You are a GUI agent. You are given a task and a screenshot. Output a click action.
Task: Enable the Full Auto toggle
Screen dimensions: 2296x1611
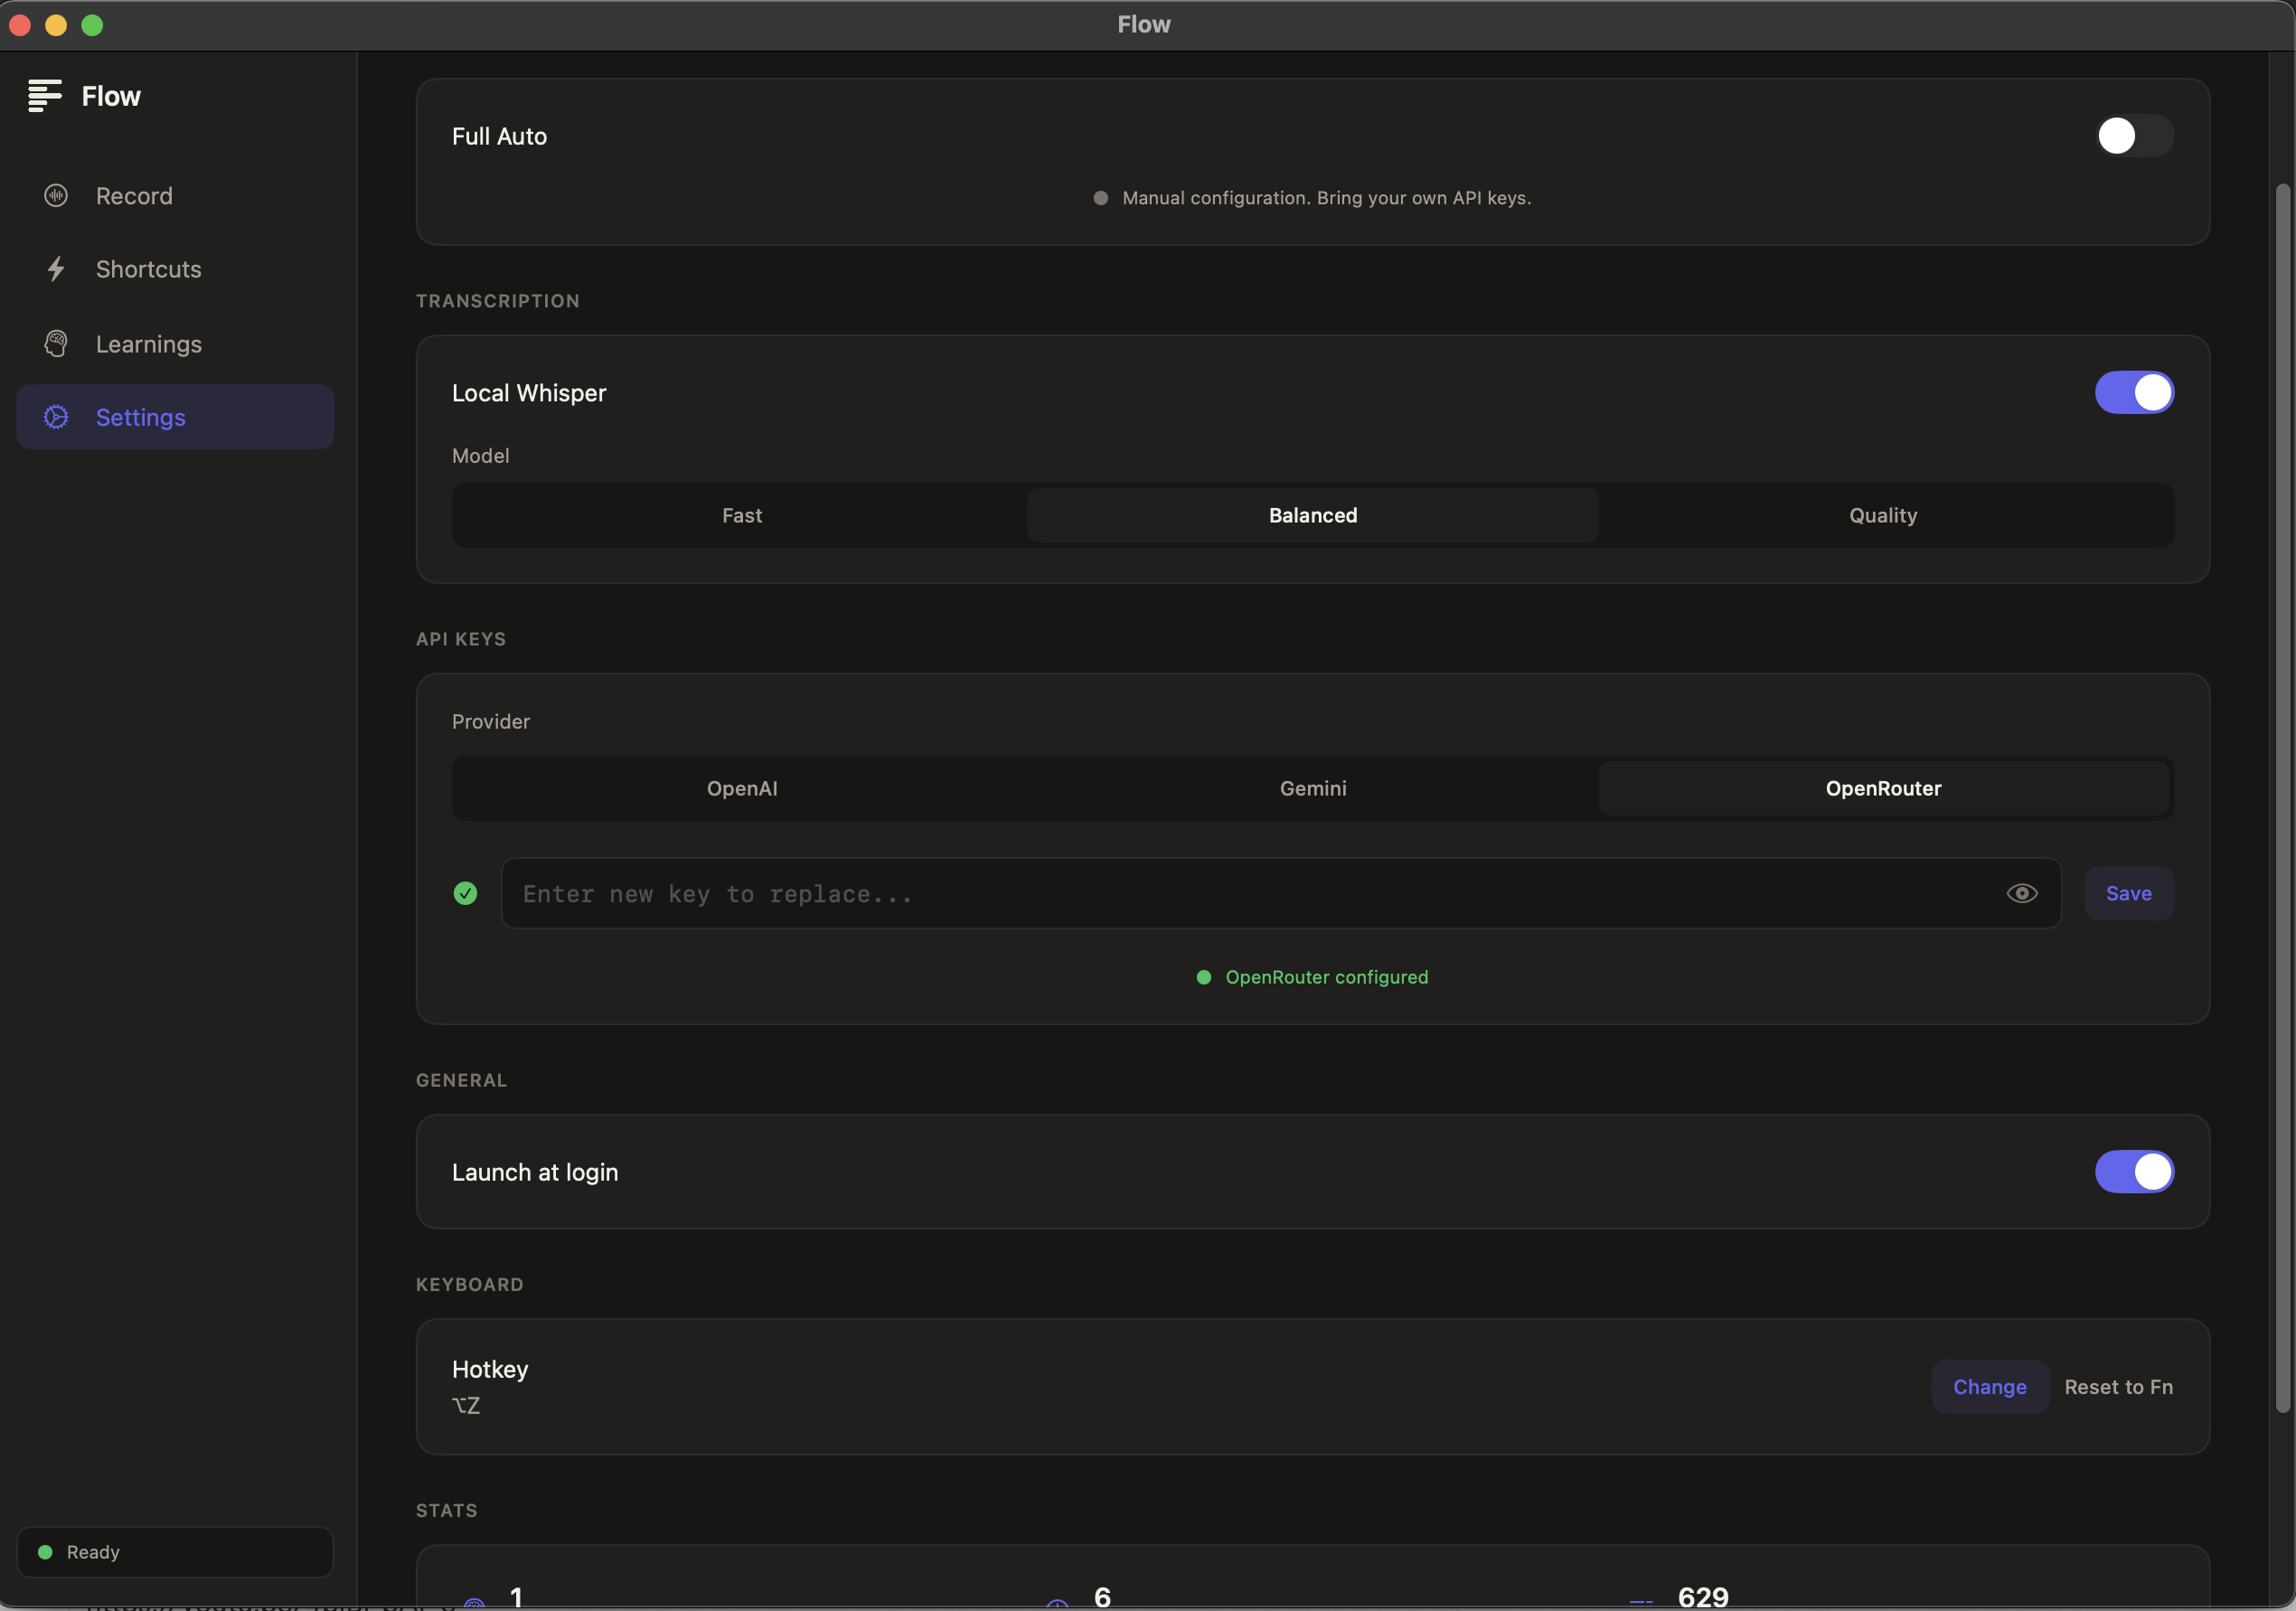point(2133,136)
